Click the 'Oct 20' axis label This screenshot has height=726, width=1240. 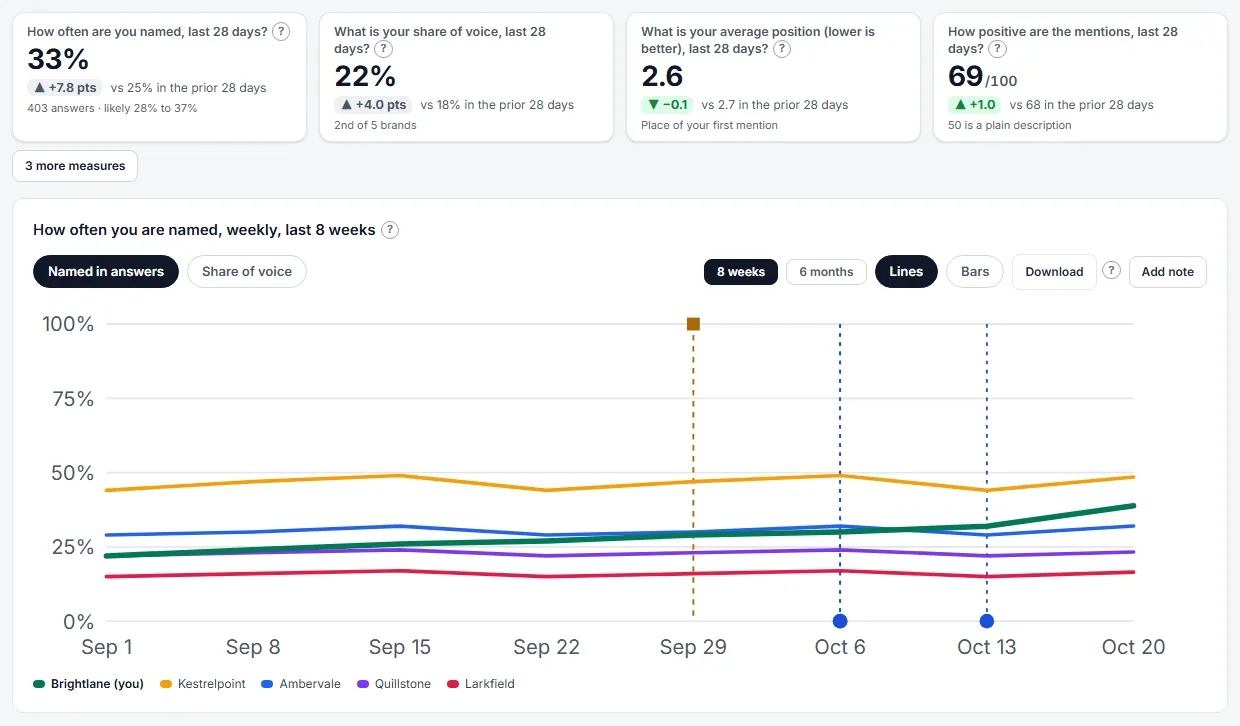(x=1133, y=647)
